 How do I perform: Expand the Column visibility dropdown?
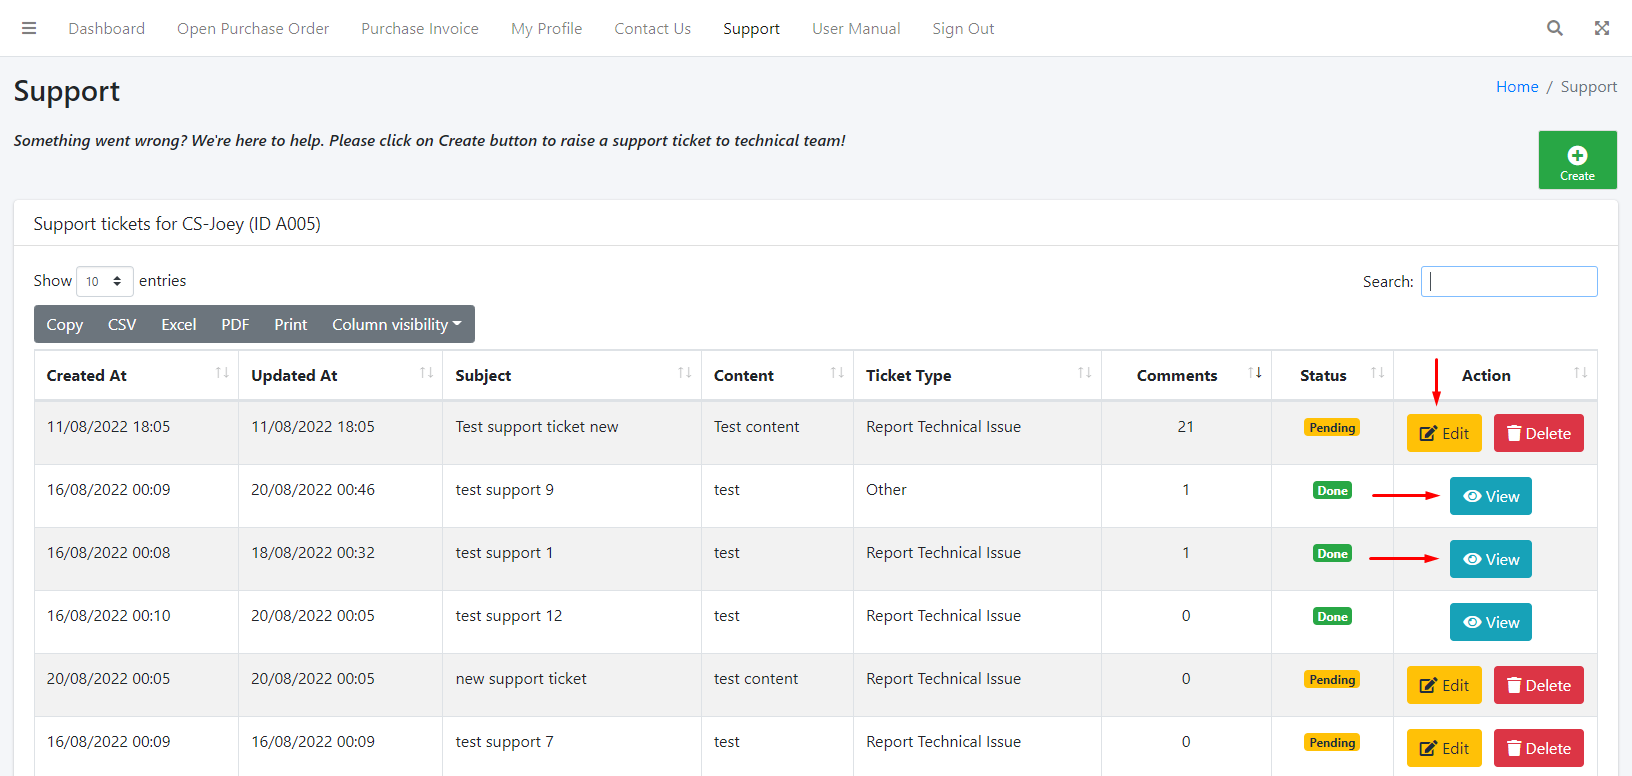pyautogui.click(x=396, y=324)
